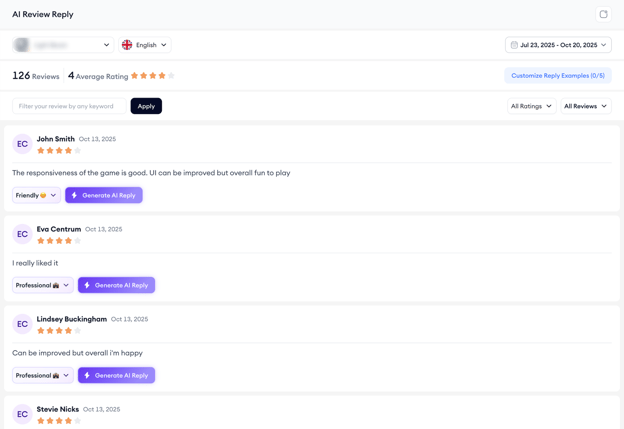This screenshot has height=429, width=624.
Task: Open Professional tone dropdown for Lindsey Buckingham
Action: click(x=43, y=375)
